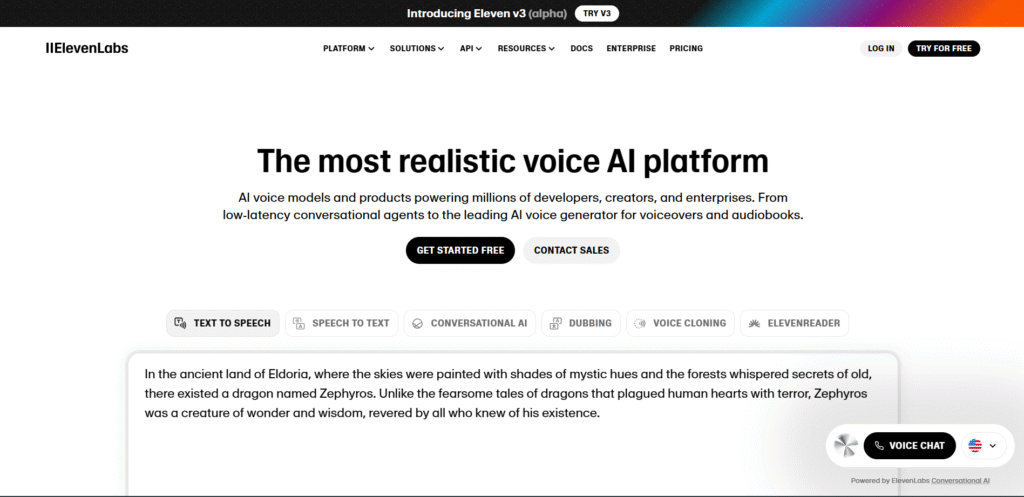The width and height of the screenshot is (1024, 497).
Task: Click the US flag language icon
Action: 975,445
